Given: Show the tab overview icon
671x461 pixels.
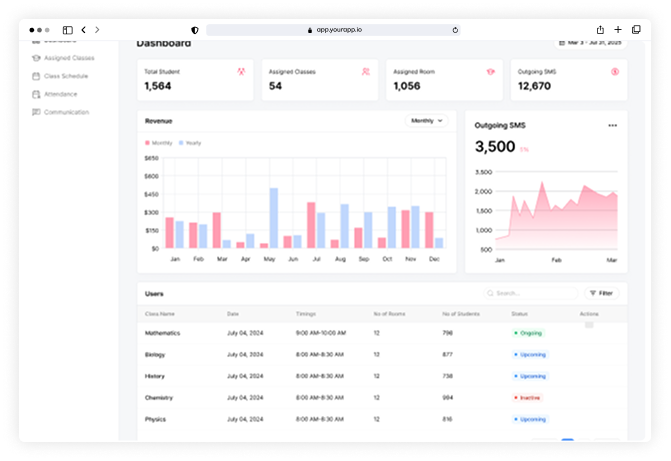Looking at the screenshot, I should point(636,30).
